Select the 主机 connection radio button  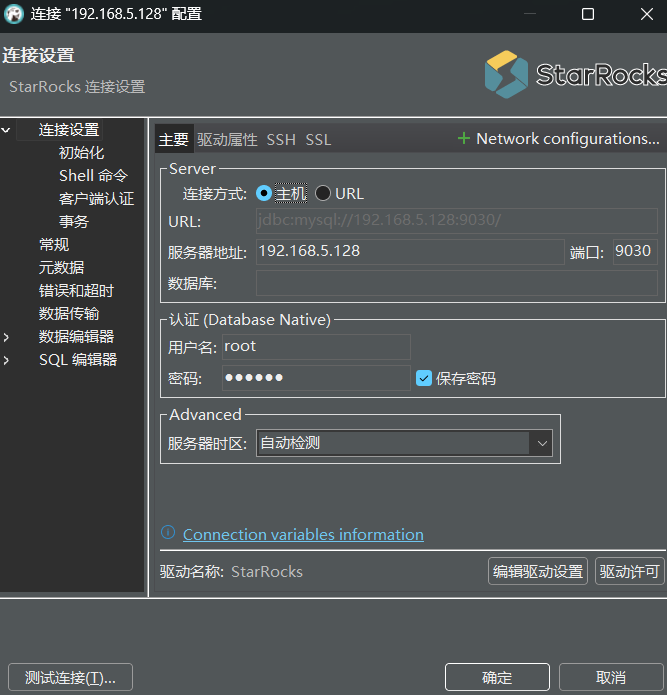click(264, 193)
